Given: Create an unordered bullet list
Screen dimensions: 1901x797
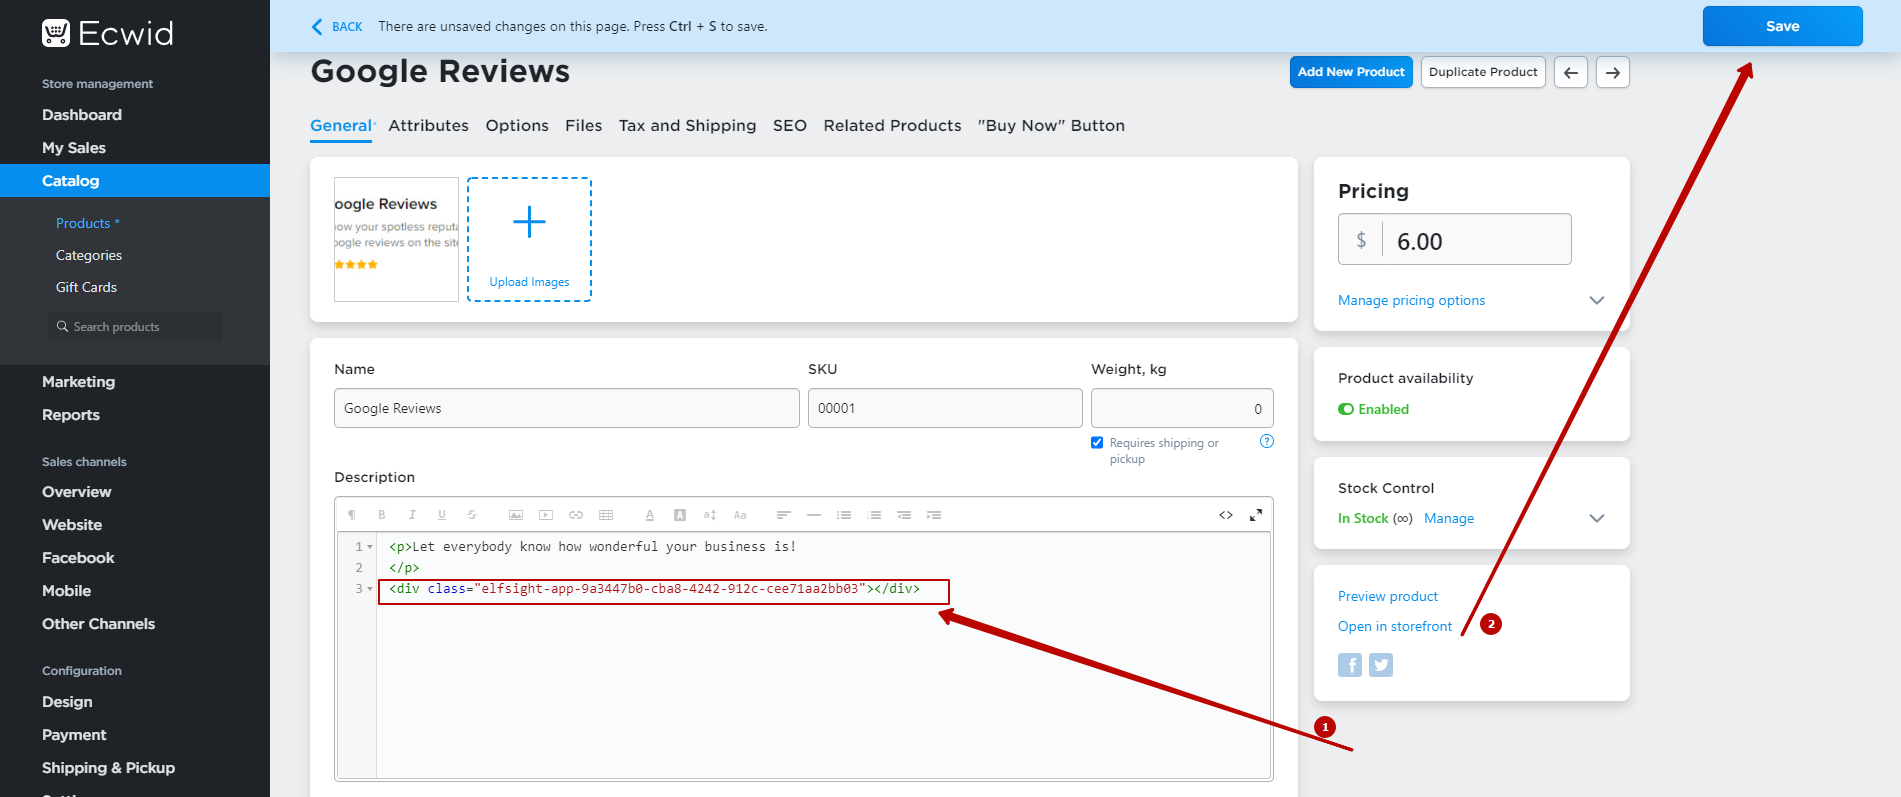Looking at the screenshot, I should 844,515.
